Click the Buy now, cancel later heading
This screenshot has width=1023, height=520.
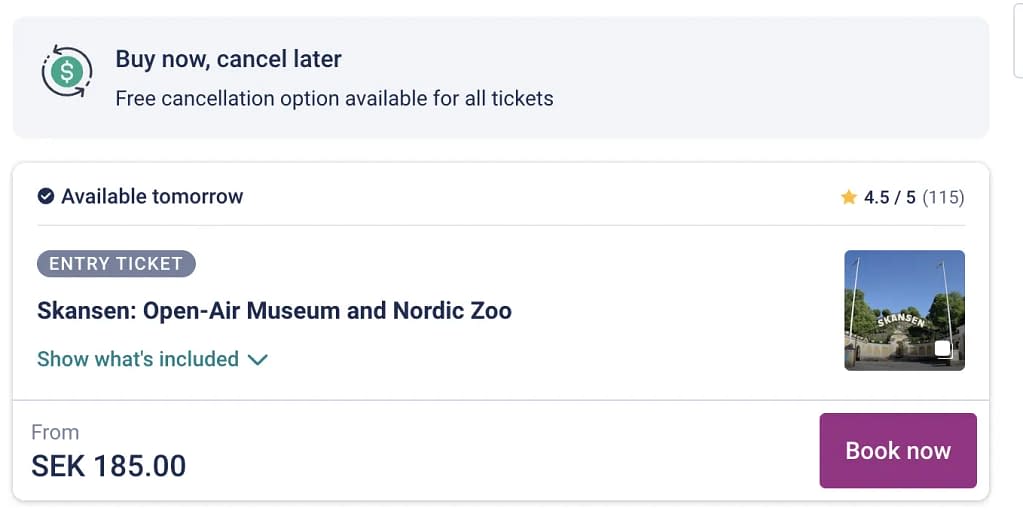click(228, 59)
